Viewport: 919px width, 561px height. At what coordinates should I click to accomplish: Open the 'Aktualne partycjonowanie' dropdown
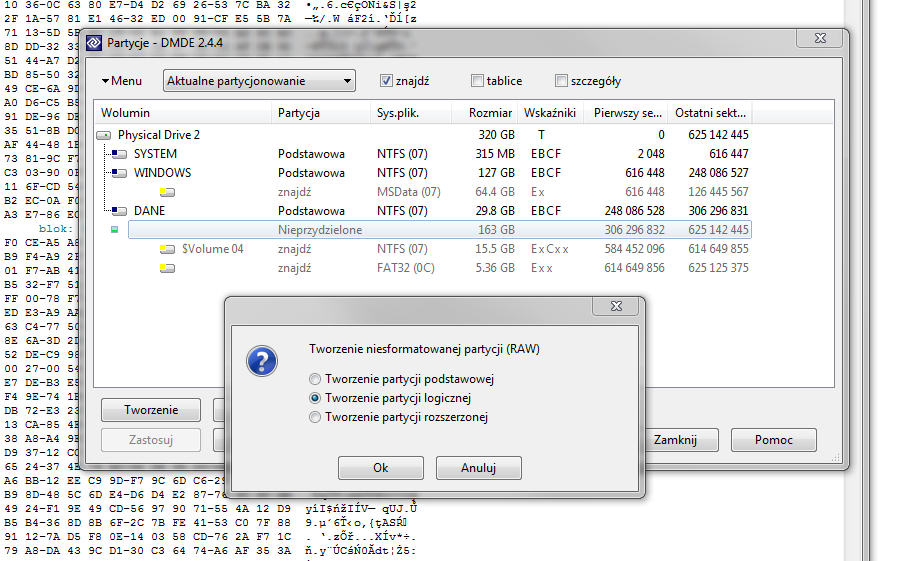259,81
